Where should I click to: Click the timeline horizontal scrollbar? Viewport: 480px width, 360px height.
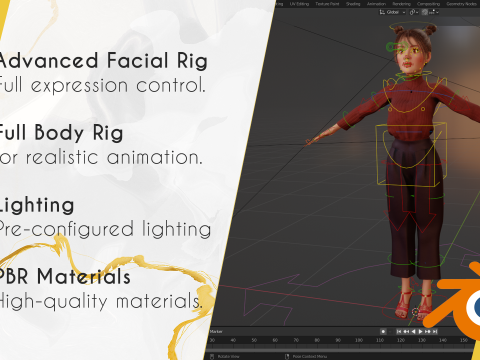pos(338,349)
